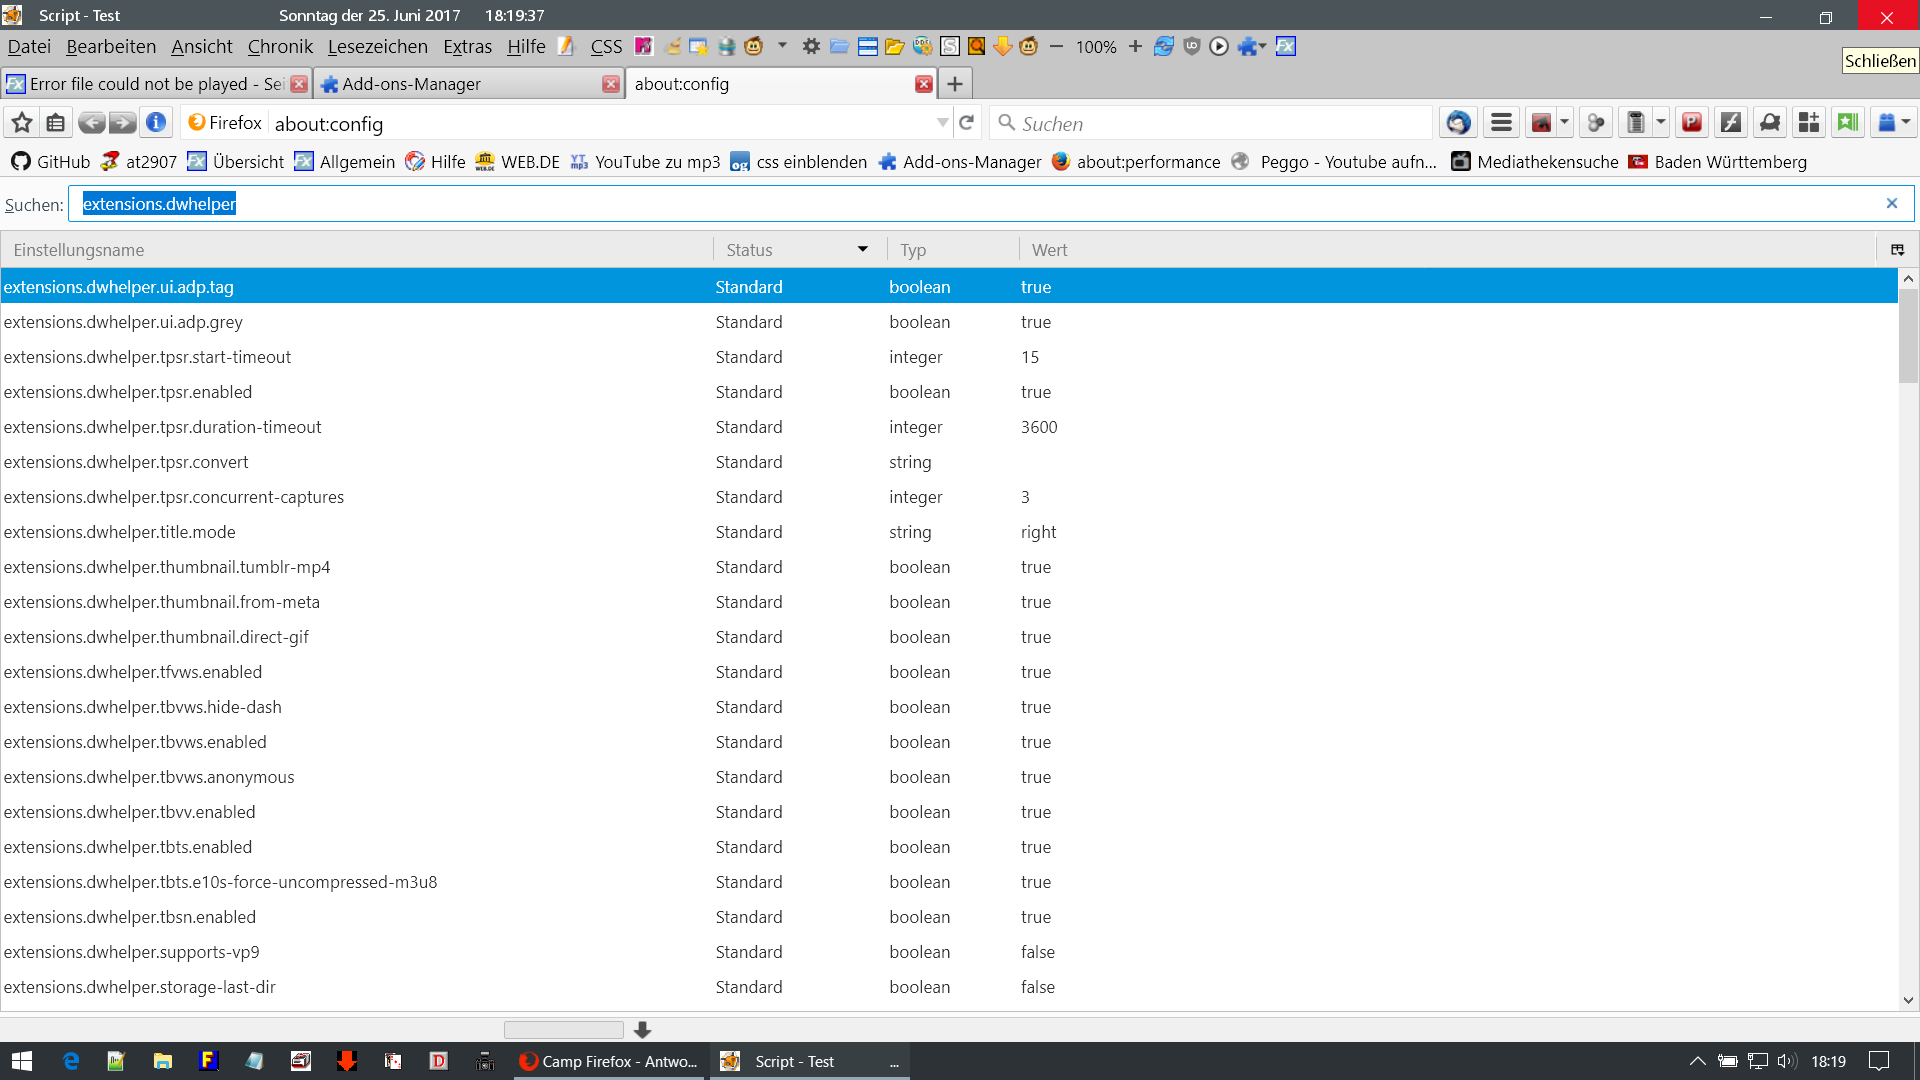The width and height of the screenshot is (1920, 1080).
Task: Click the Status column sort arrow
Action: pyautogui.click(x=862, y=250)
